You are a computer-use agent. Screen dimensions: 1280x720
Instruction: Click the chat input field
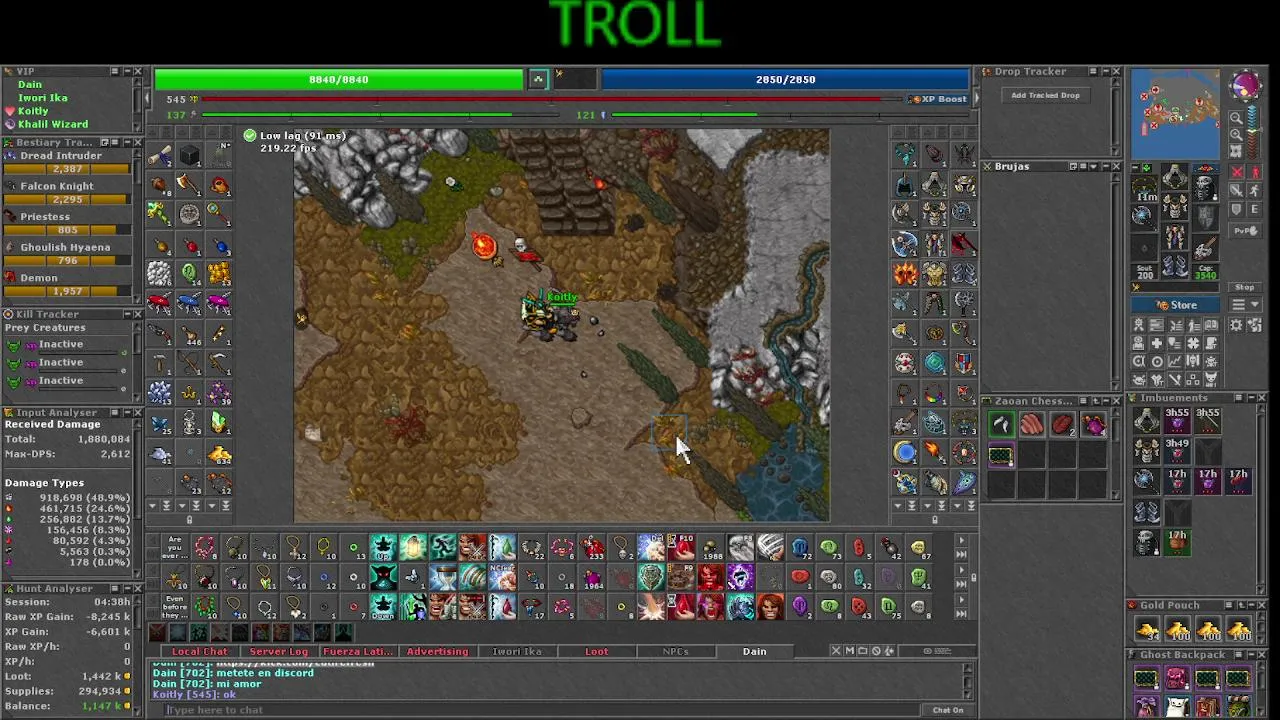click(540, 710)
